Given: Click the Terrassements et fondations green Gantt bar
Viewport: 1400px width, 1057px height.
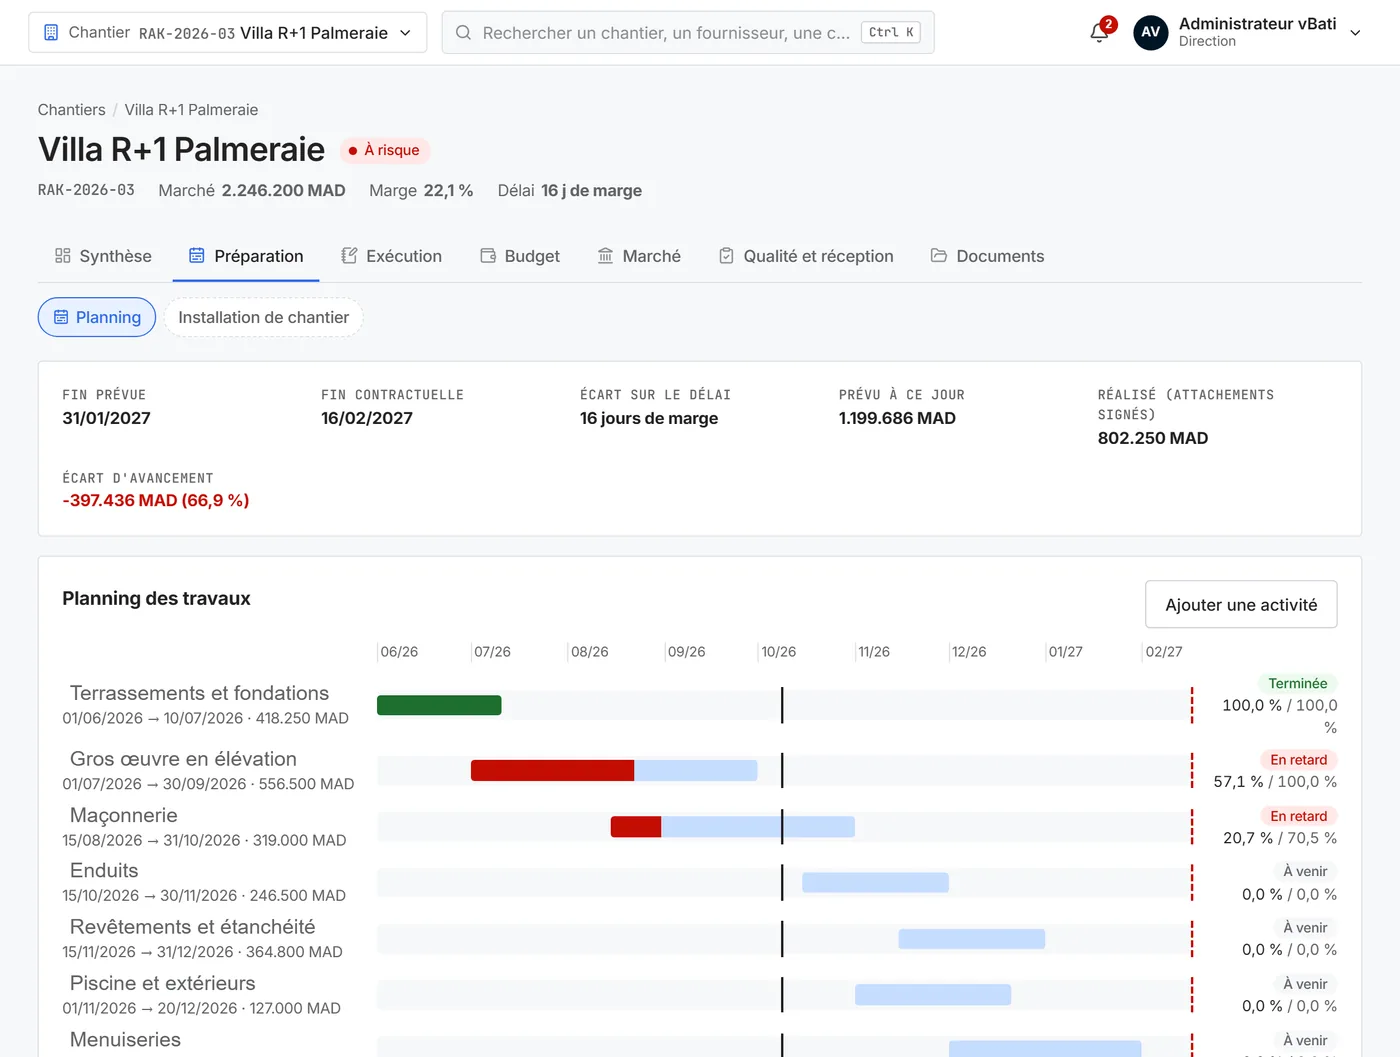Looking at the screenshot, I should click(x=439, y=705).
